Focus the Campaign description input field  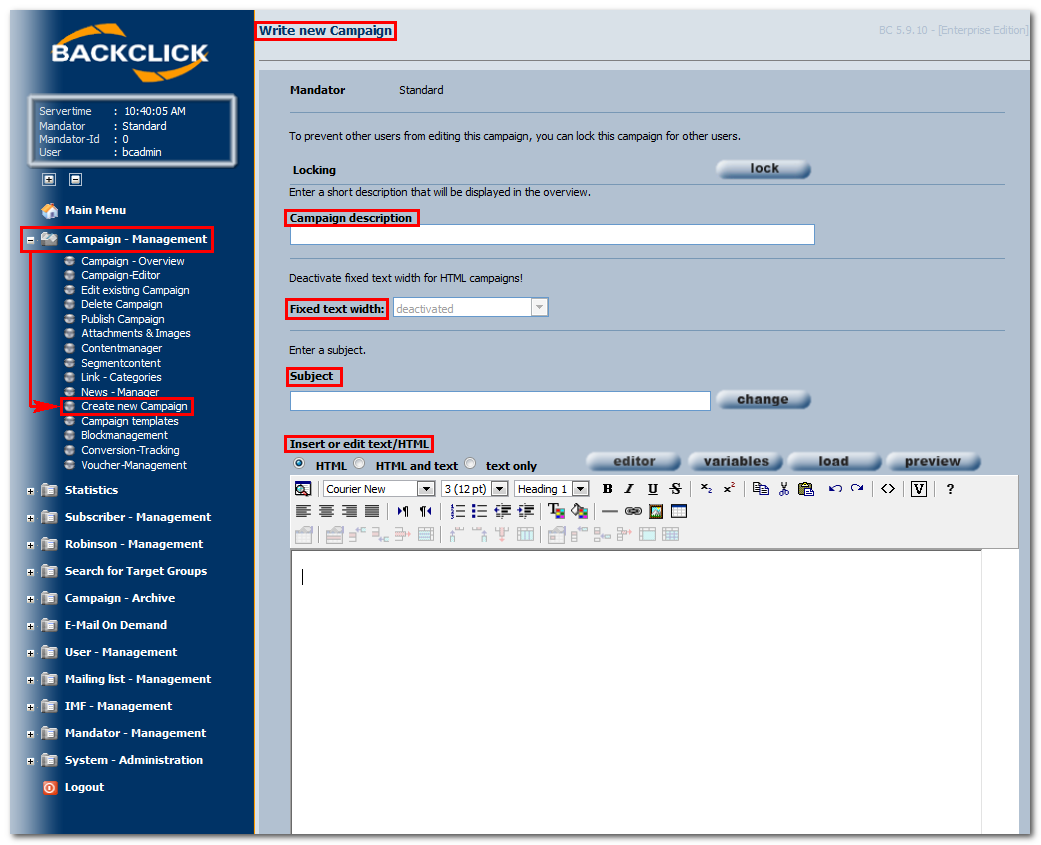pyautogui.click(x=552, y=234)
